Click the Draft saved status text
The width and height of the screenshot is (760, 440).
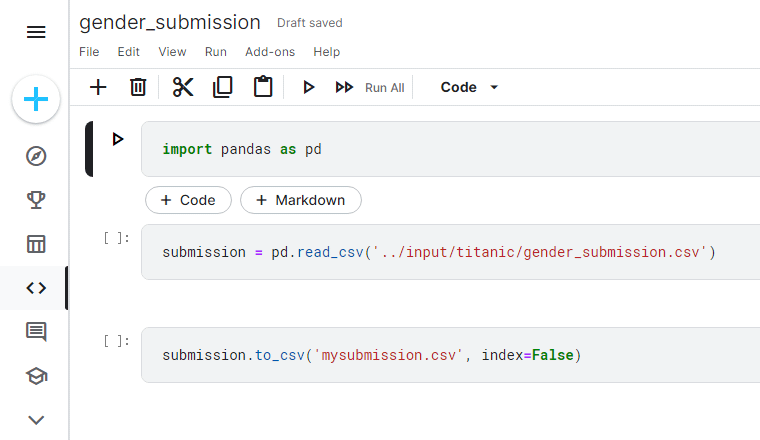pos(310,23)
